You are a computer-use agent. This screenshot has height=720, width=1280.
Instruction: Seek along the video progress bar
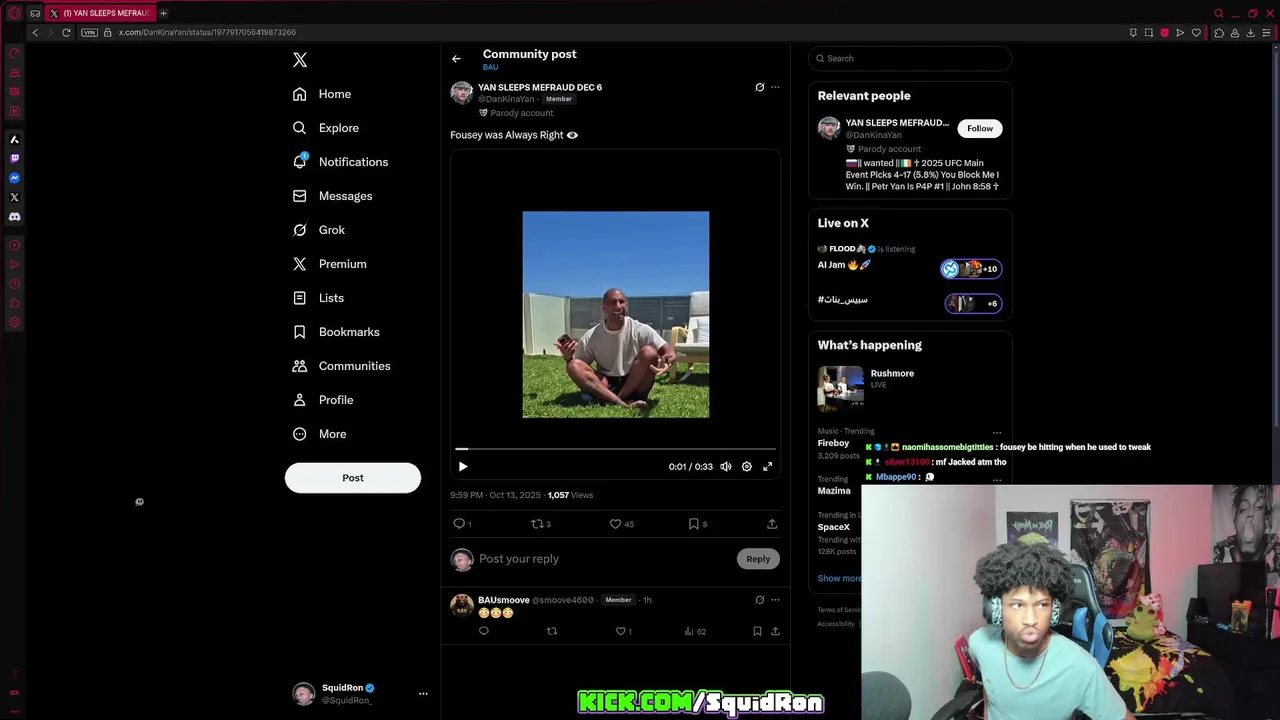615,449
